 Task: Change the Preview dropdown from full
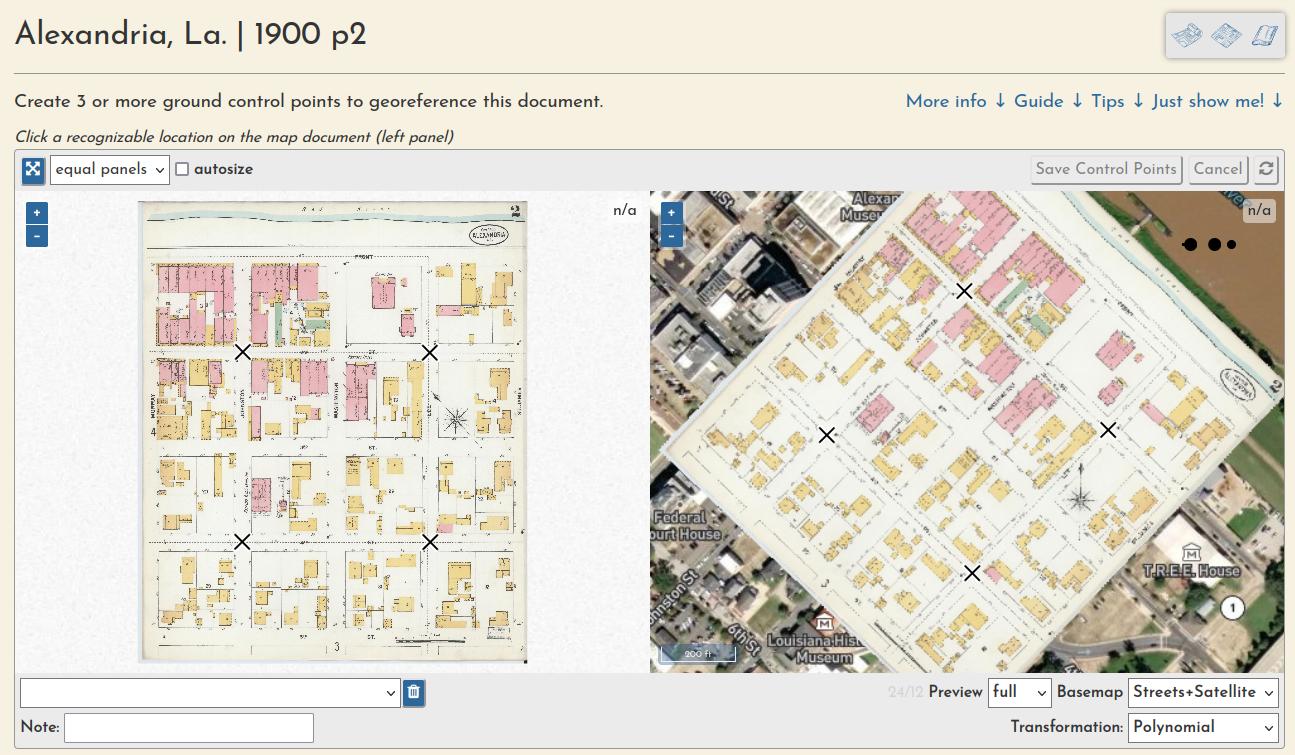tap(1019, 692)
